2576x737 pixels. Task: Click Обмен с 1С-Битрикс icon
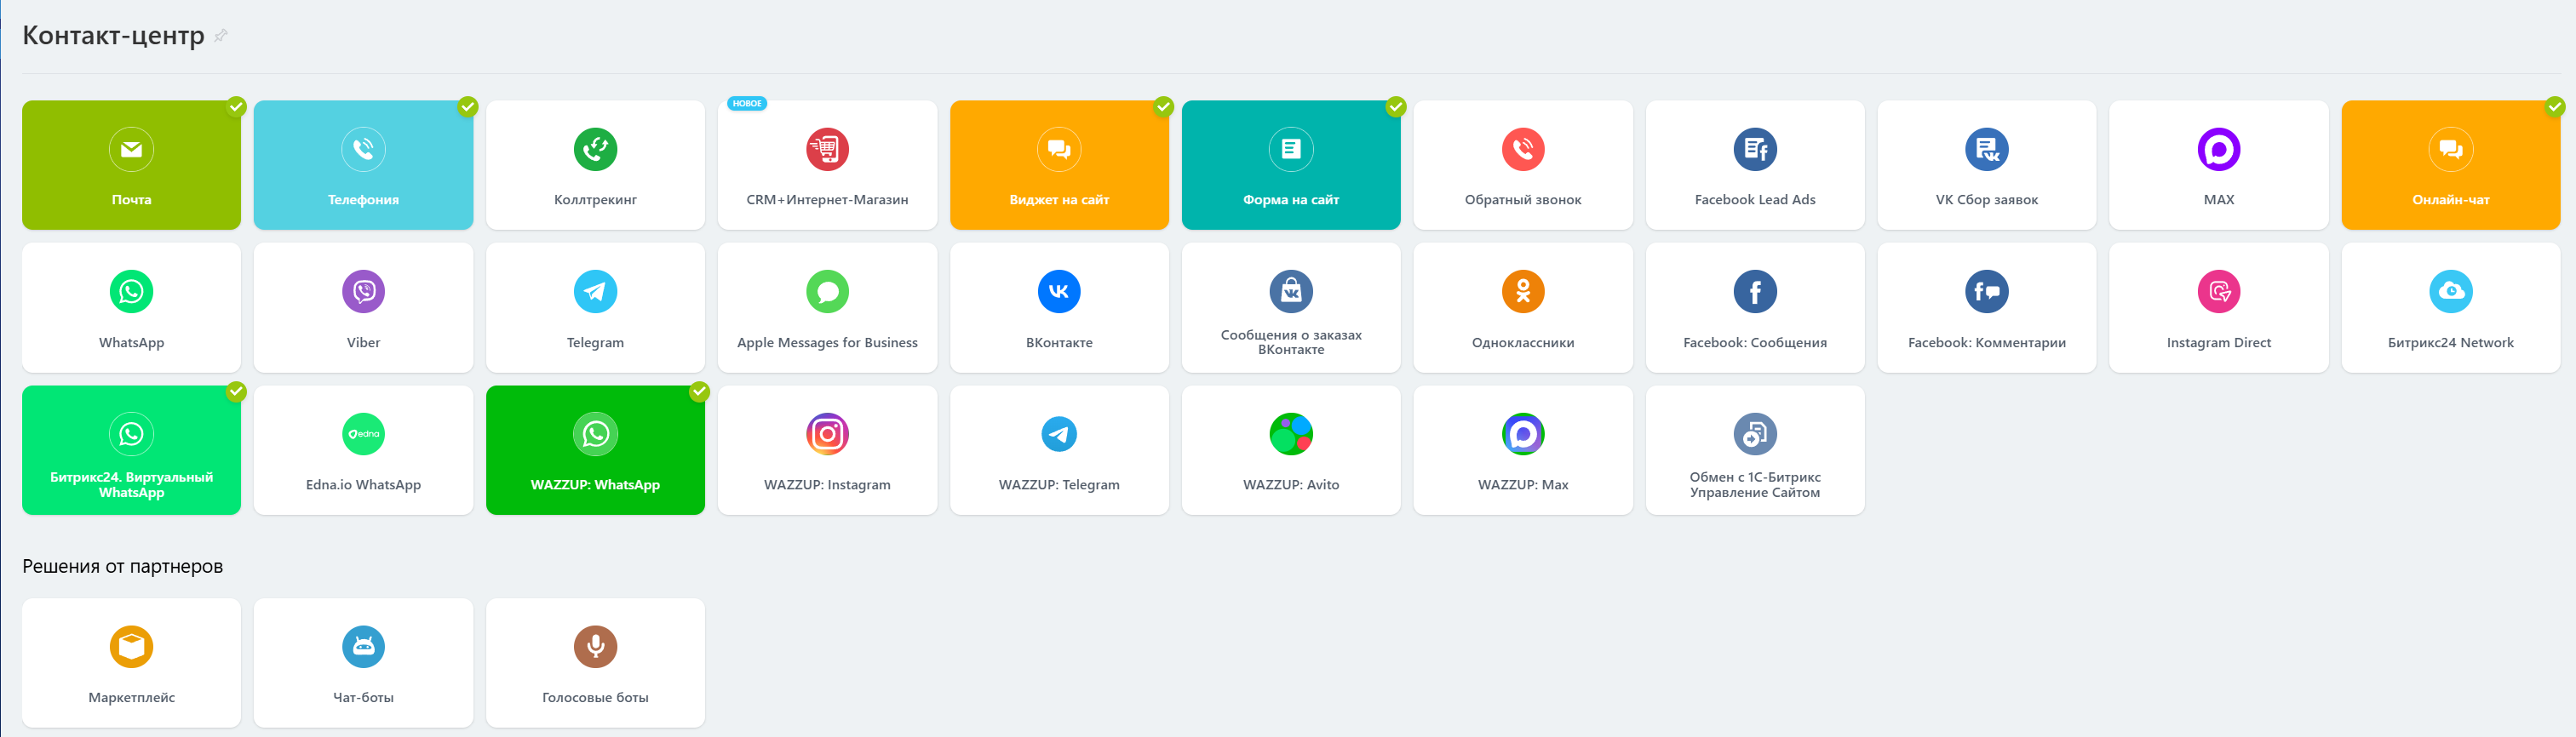[x=1755, y=434]
